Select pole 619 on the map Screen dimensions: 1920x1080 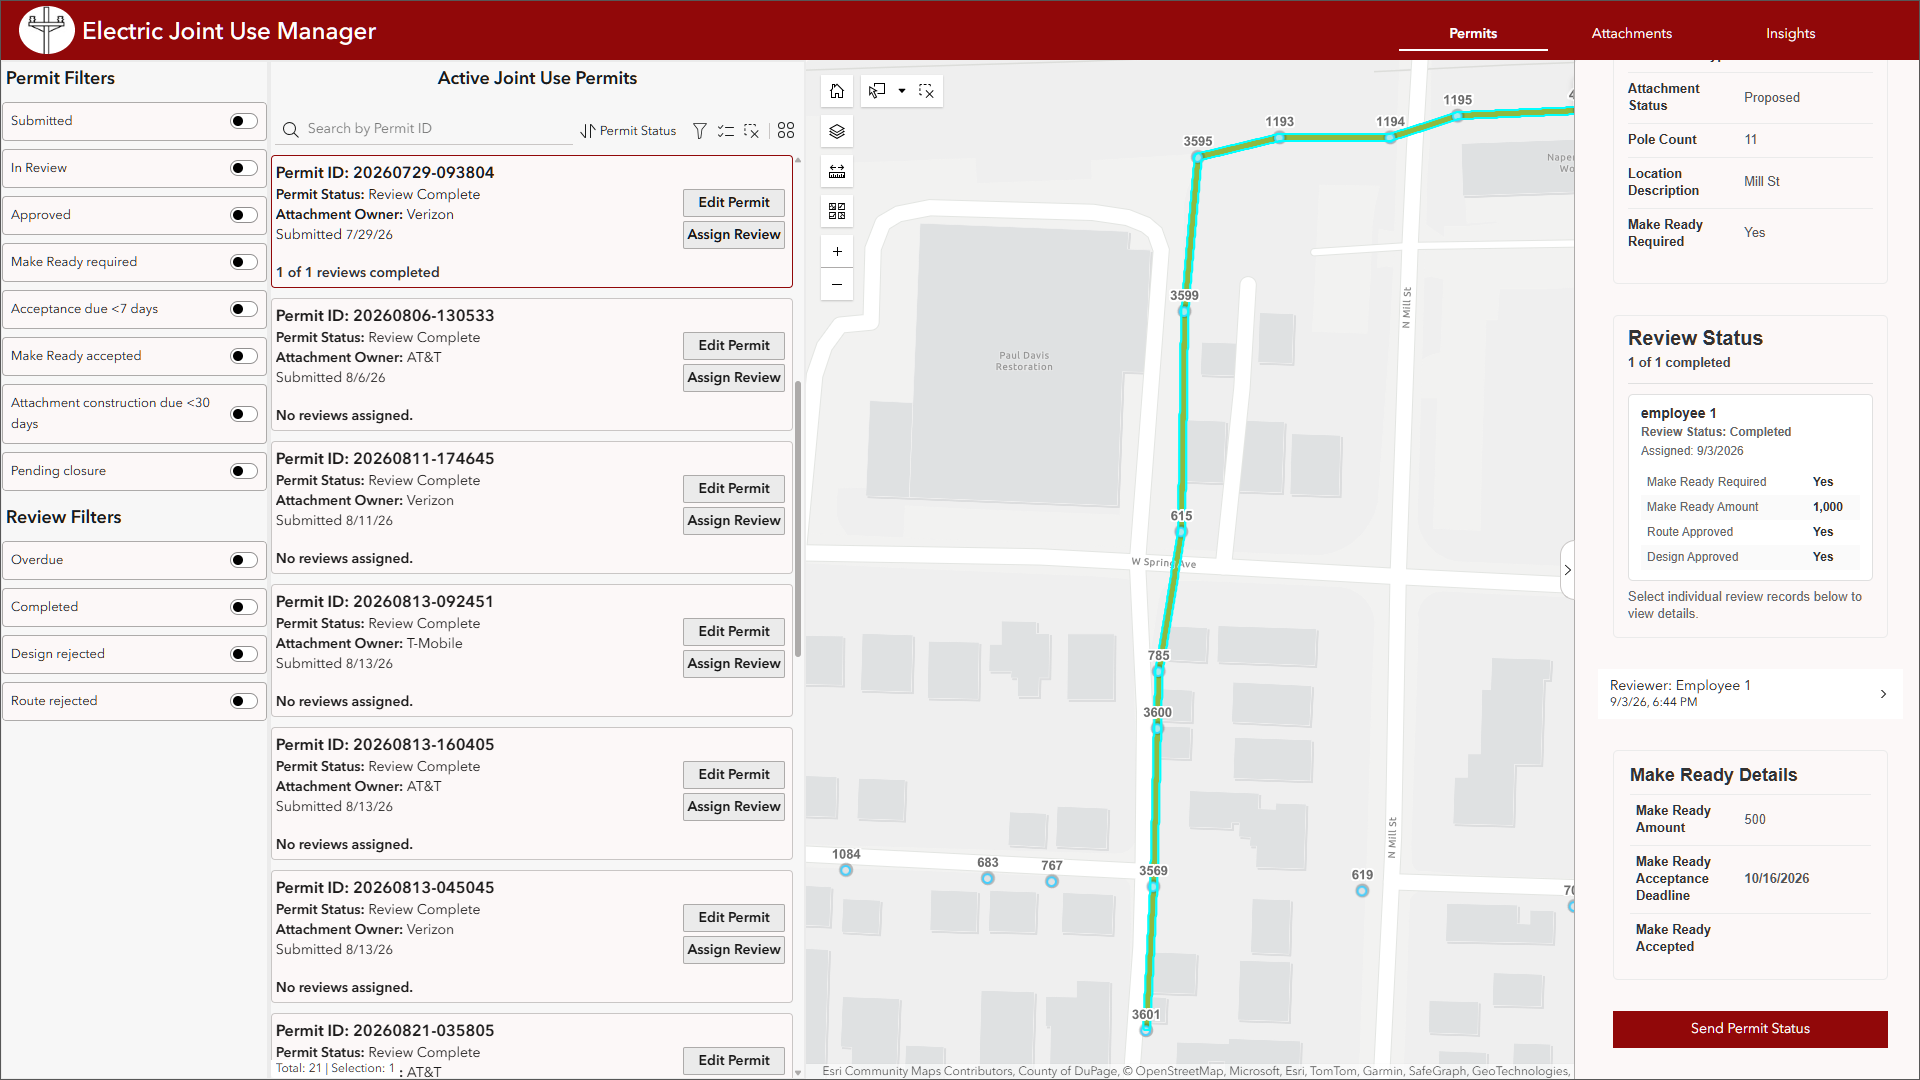[x=1362, y=890]
